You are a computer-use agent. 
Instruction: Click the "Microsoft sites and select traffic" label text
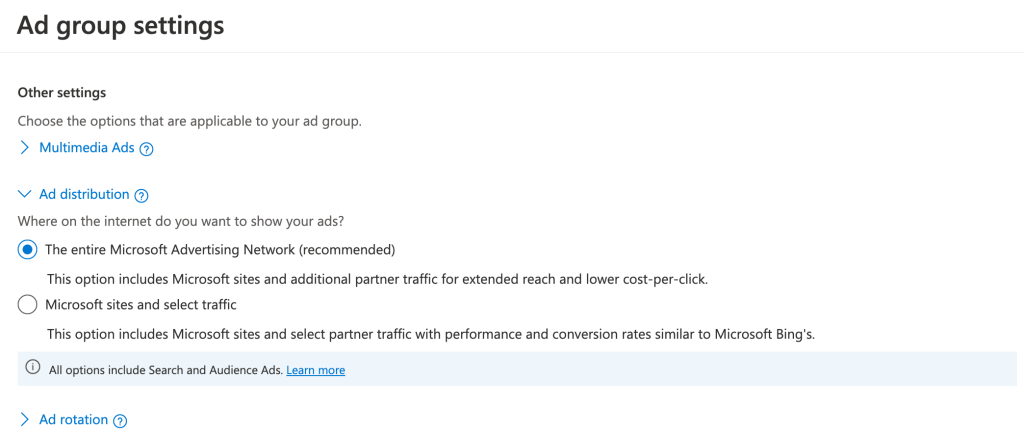click(141, 304)
